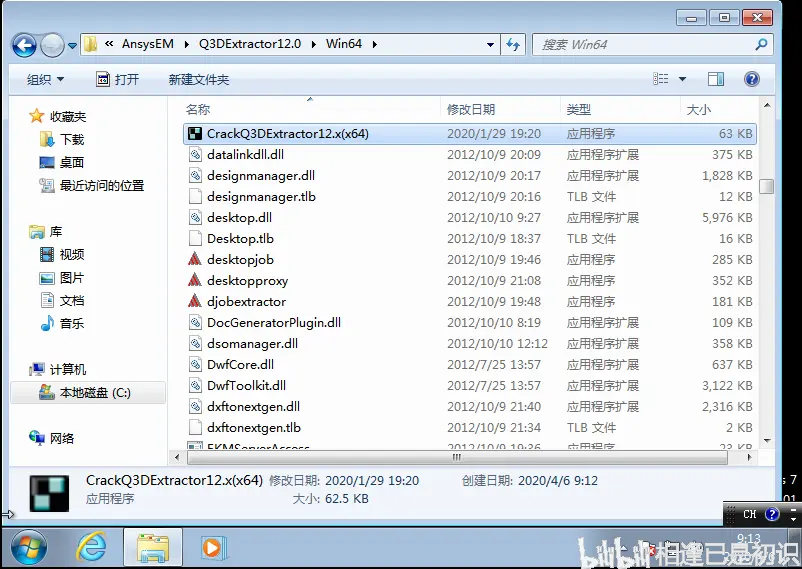Click 新建文件夹 button
Image resolution: width=802 pixels, height=569 pixels.
(198, 79)
